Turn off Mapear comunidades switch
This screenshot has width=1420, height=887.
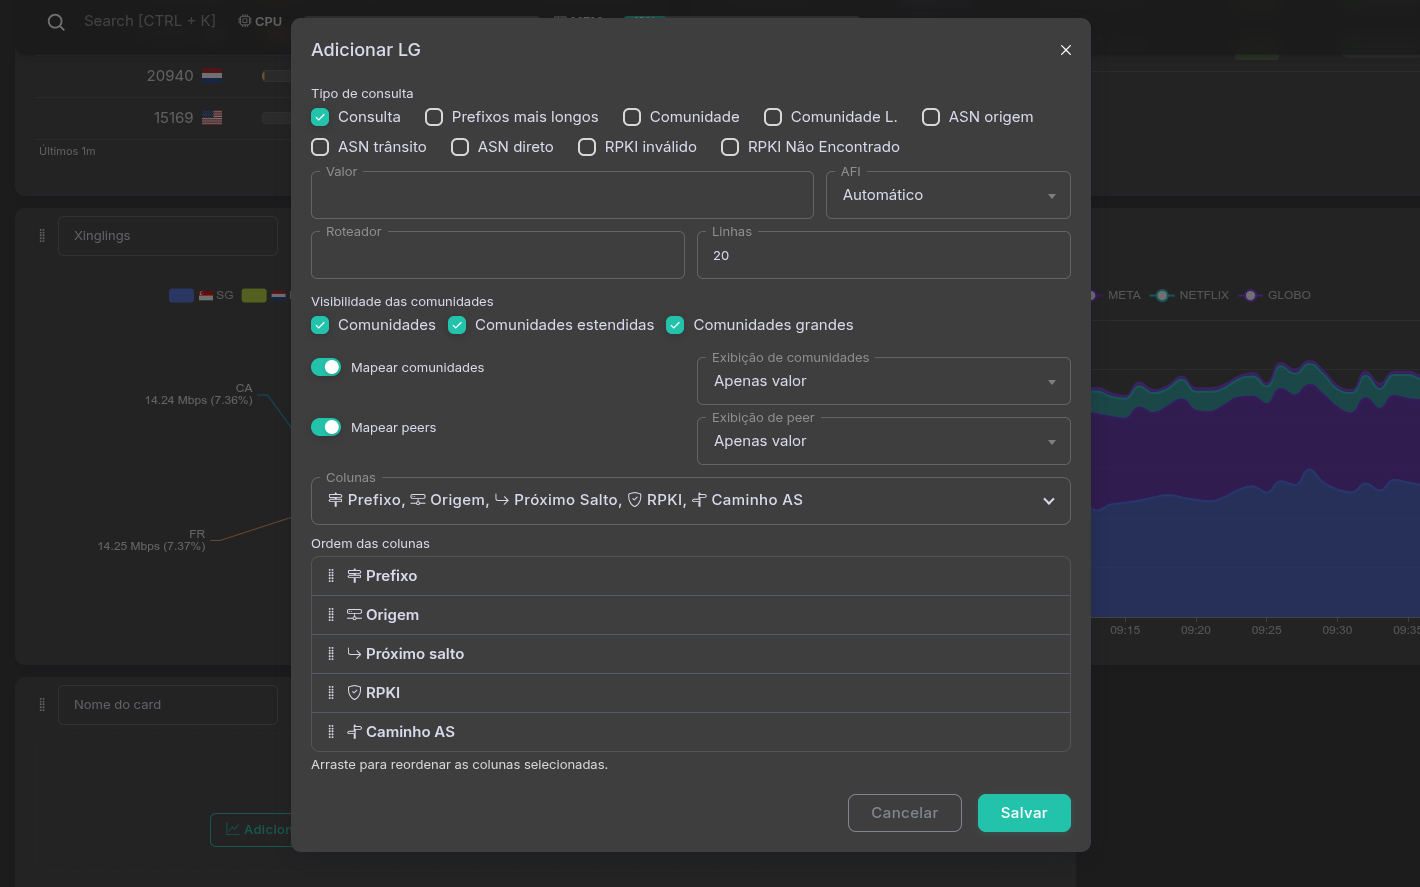tap(326, 367)
